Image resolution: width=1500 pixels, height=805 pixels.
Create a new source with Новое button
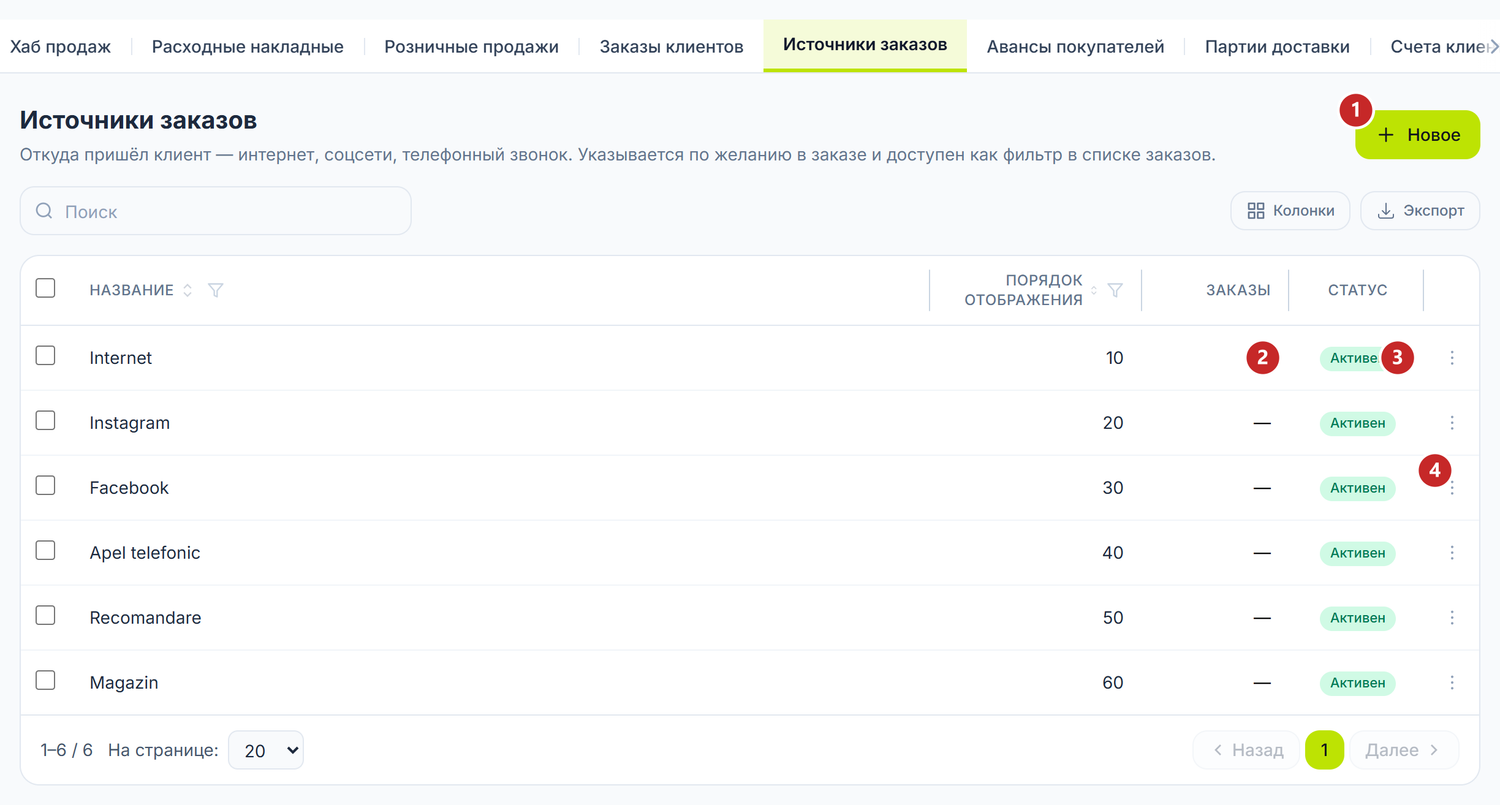tap(1417, 135)
